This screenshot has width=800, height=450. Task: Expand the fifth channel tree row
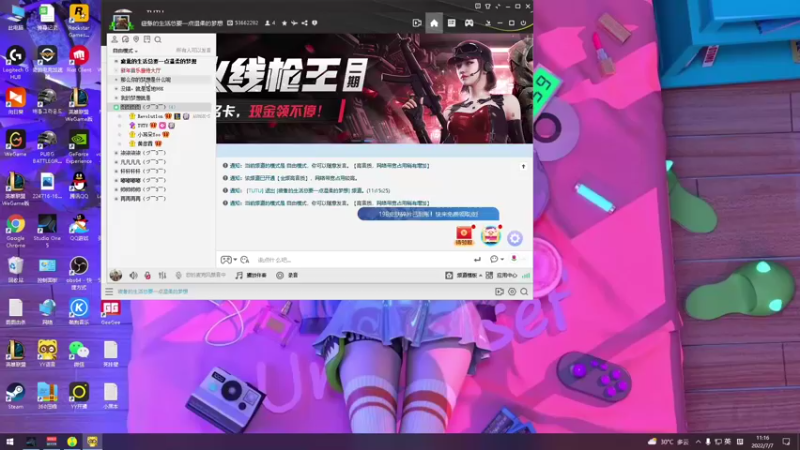[x=116, y=98]
